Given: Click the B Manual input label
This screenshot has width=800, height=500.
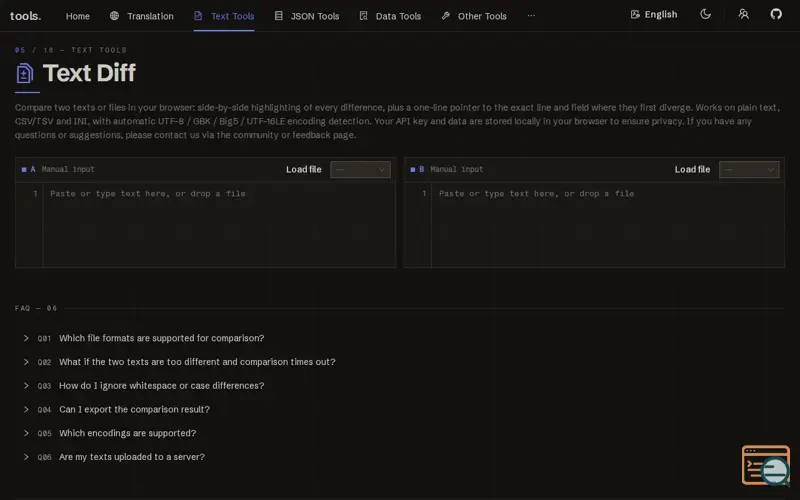Looking at the screenshot, I should [x=447, y=169].
